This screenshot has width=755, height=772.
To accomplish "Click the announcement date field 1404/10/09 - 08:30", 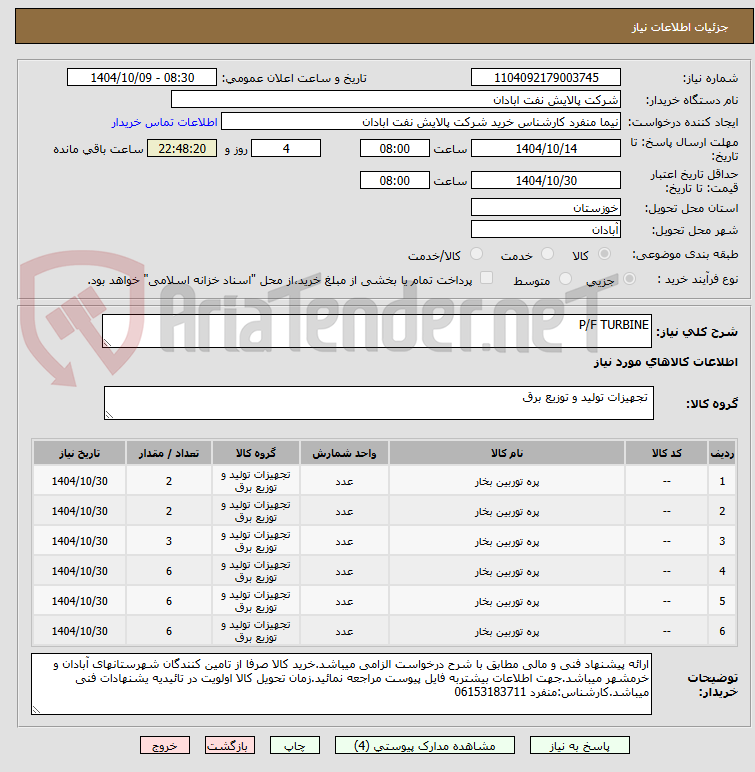I will point(142,78).
